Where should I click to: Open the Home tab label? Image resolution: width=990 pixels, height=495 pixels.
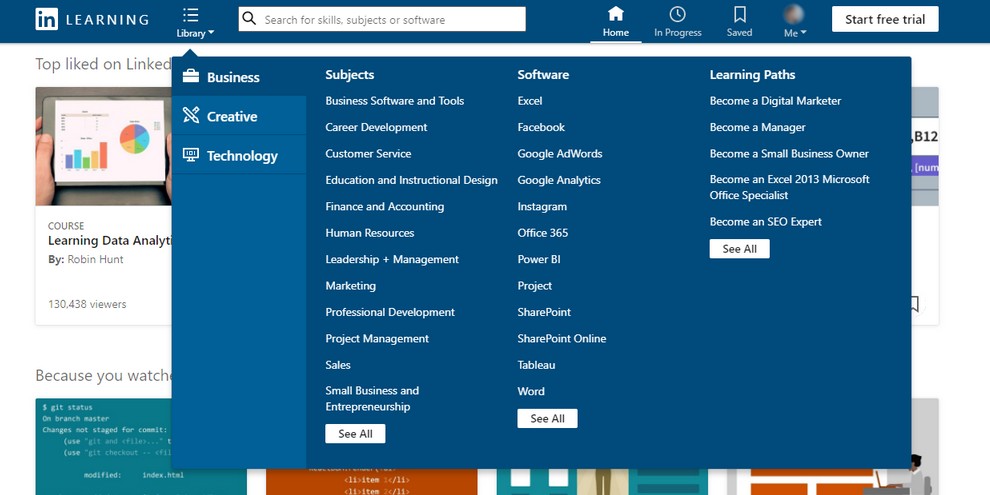[x=616, y=33]
